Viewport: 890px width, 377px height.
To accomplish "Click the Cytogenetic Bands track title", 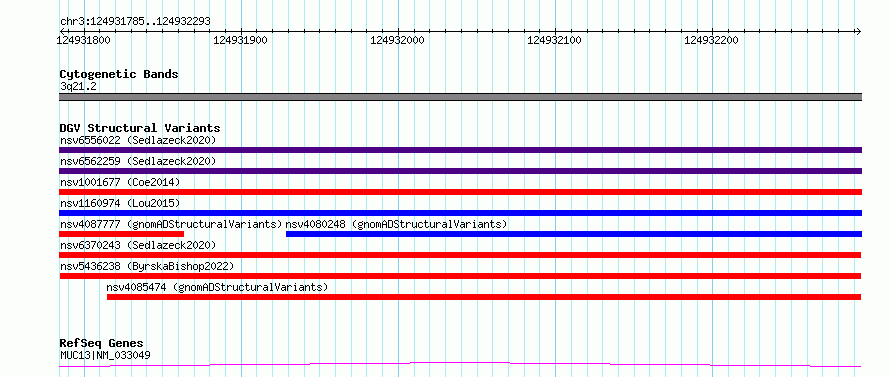I will click(119, 74).
